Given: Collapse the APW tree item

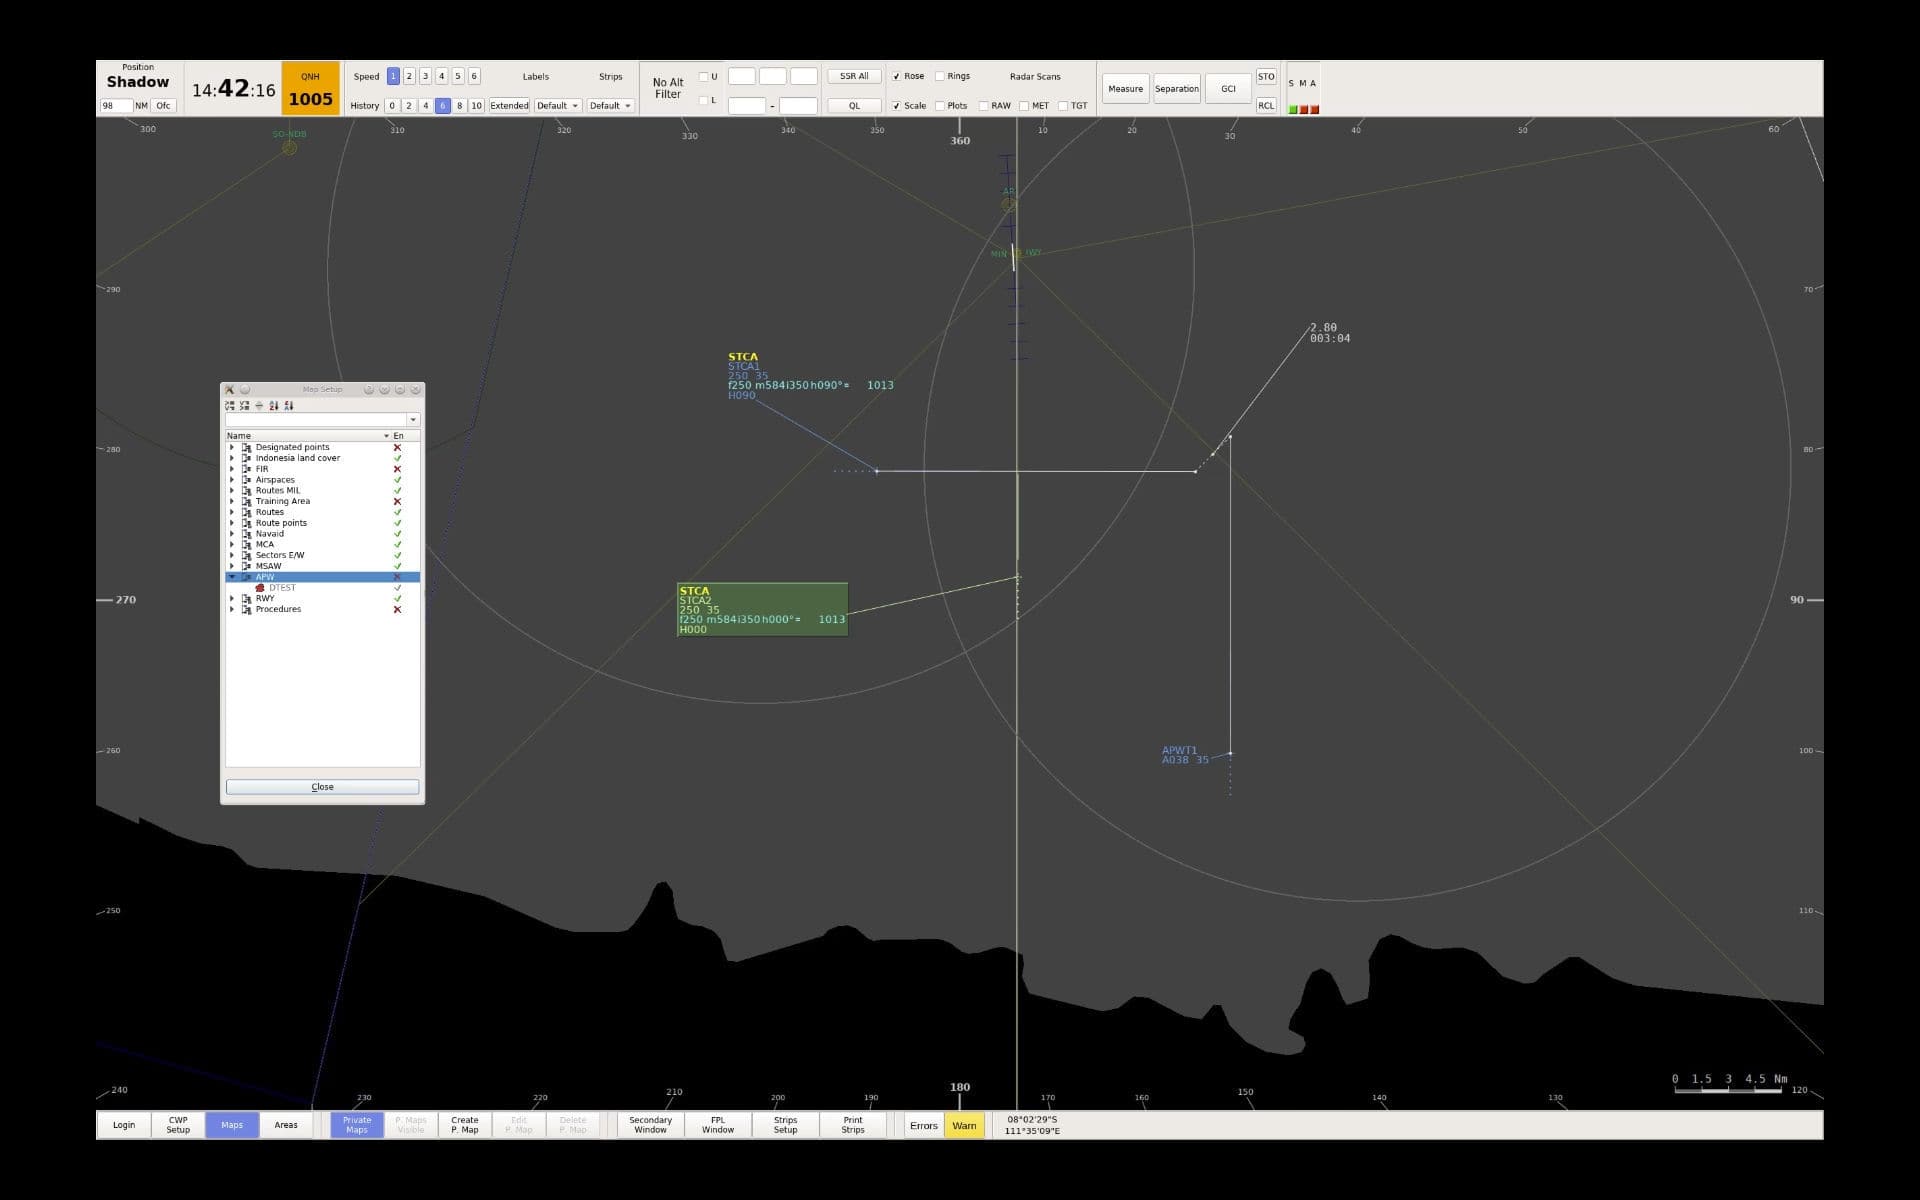Looking at the screenshot, I should (231, 576).
